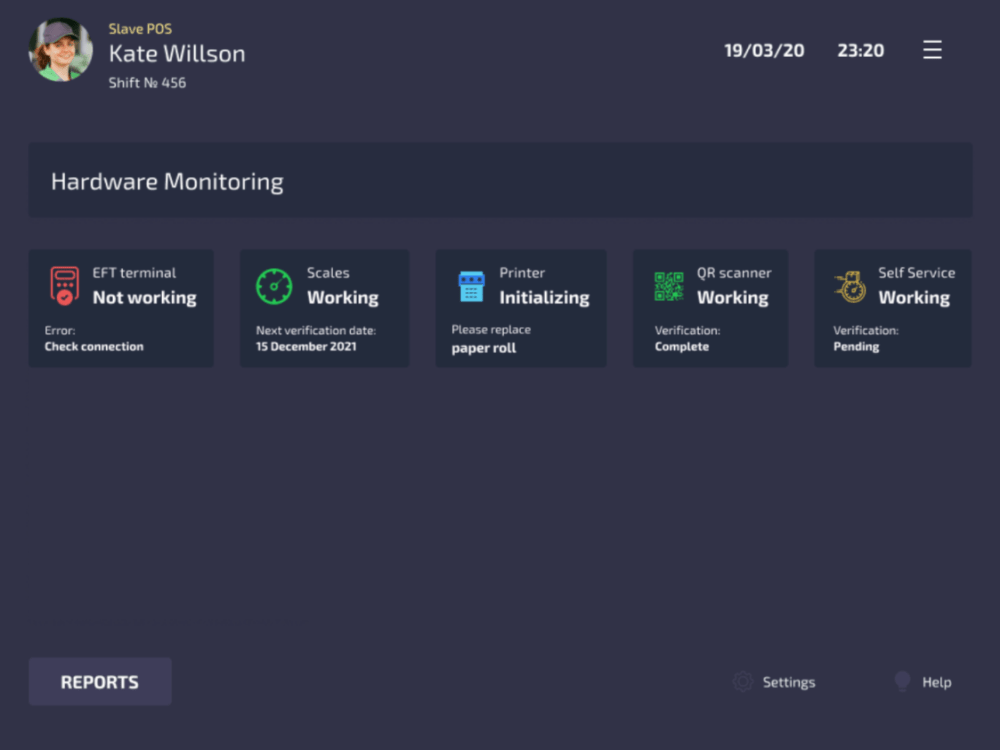The image size is (1000, 750).
Task: Click the green QR scanner icon
Action: point(669,286)
